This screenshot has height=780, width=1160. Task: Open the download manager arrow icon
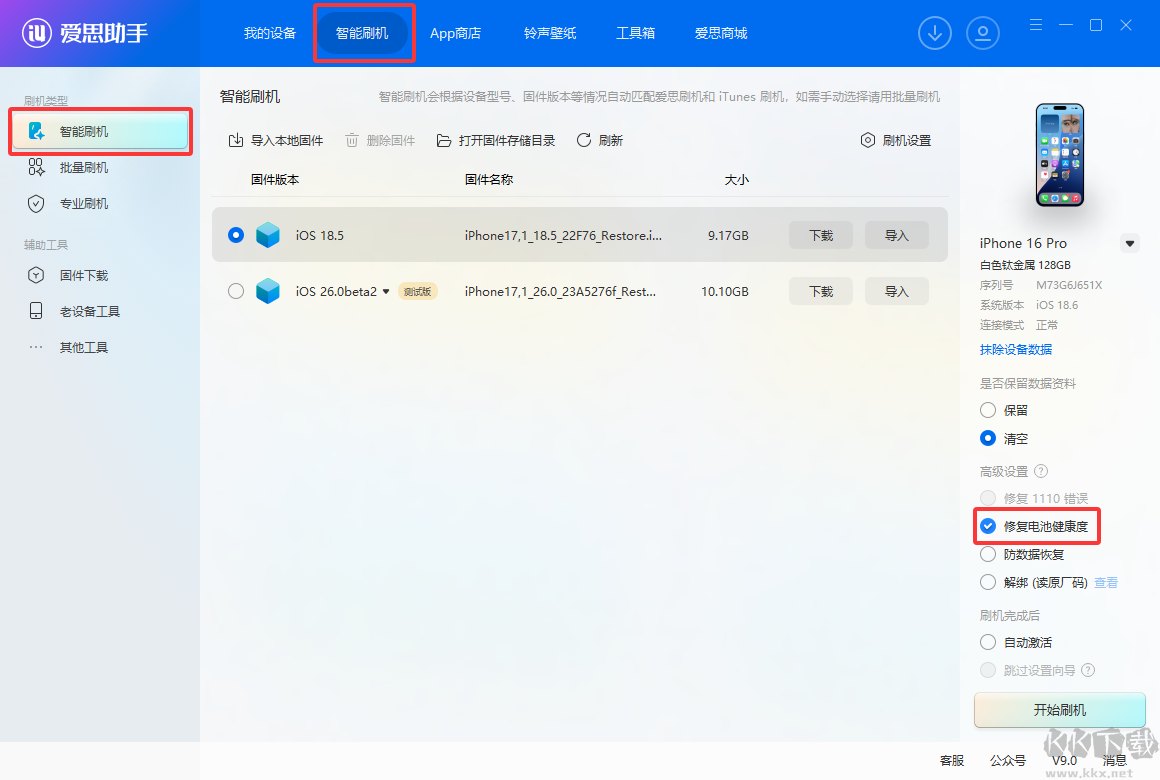(x=934, y=33)
